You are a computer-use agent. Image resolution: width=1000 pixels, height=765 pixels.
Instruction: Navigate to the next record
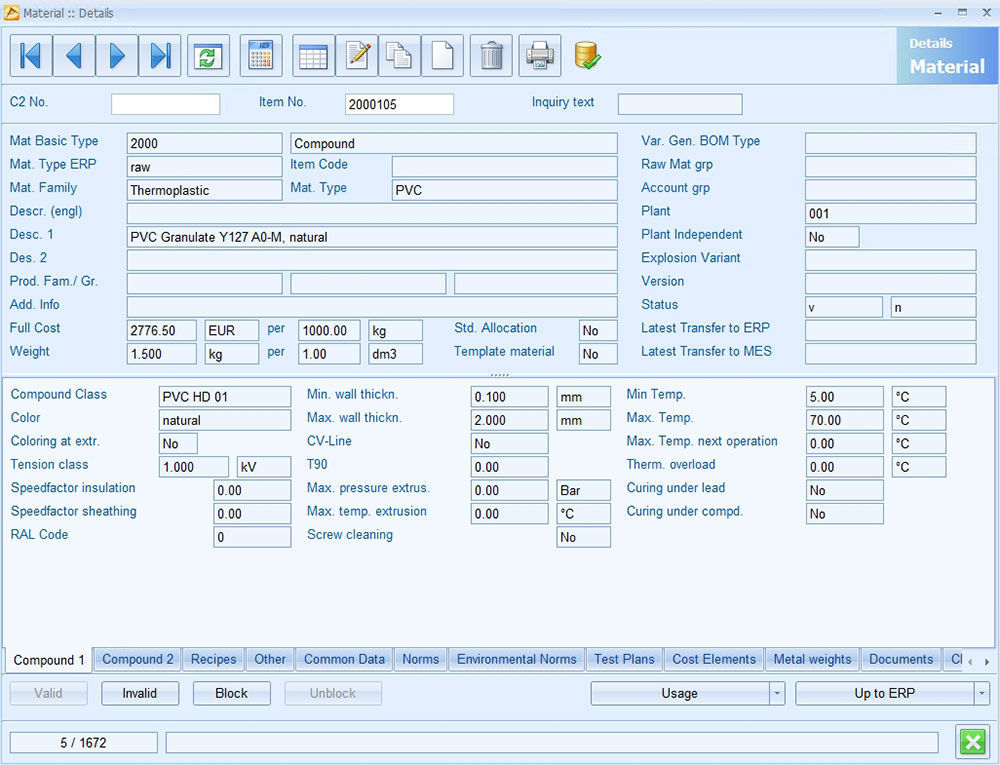pyautogui.click(x=117, y=56)
